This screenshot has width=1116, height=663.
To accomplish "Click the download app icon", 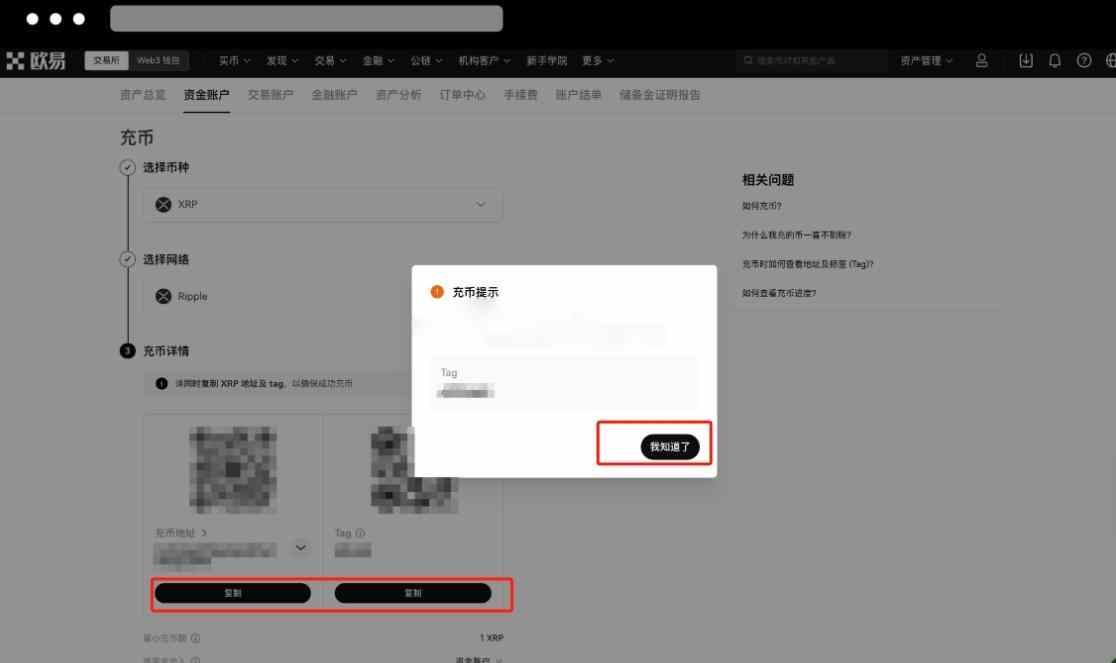I will [1026, 60].
